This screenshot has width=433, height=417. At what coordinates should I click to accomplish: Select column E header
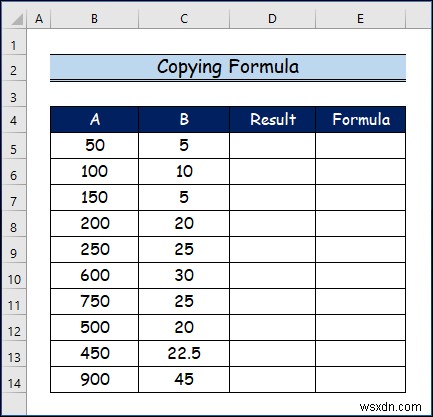[x=360, y=19]
